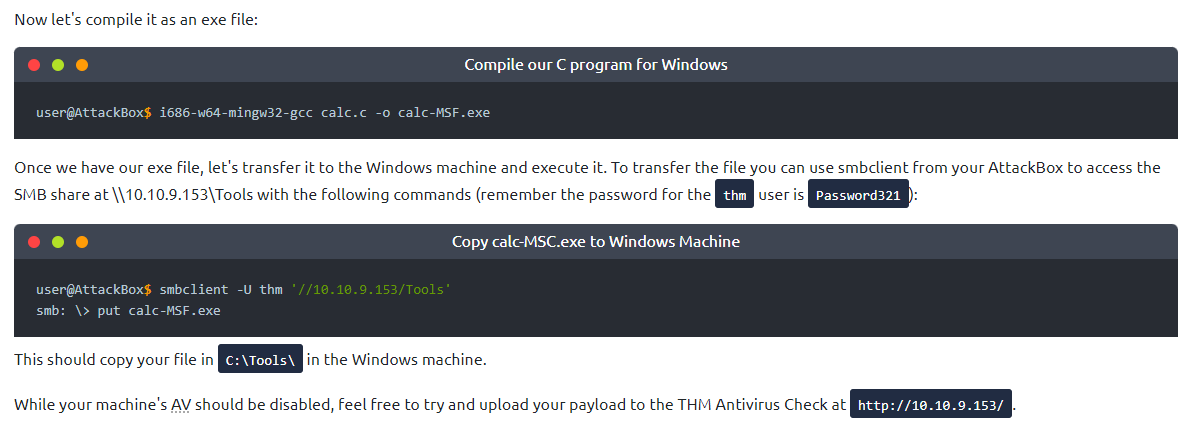
Task: Click the orange dot on the Compile terminal
Action: (x=82, y=65)
